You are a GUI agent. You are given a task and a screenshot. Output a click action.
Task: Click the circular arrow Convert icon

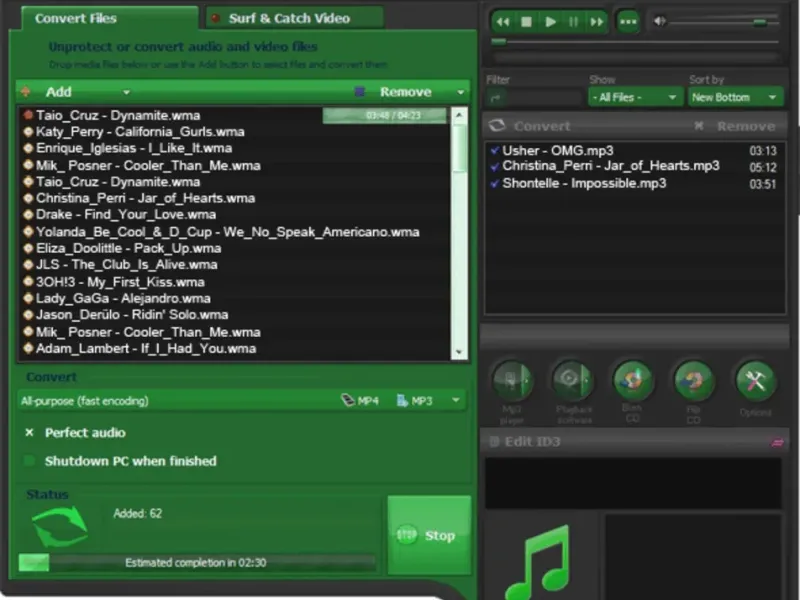(x=497, y=126)
